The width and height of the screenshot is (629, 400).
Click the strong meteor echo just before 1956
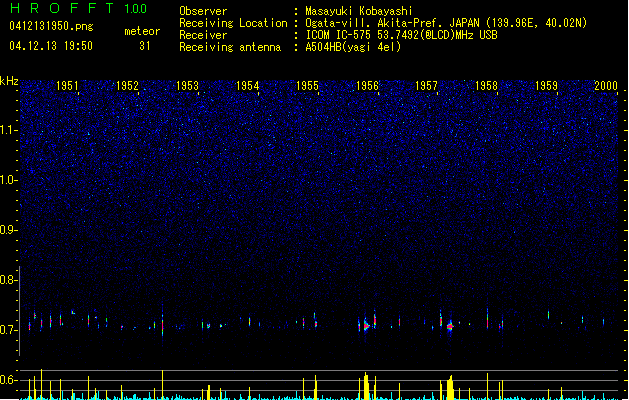tap(365, 326)
